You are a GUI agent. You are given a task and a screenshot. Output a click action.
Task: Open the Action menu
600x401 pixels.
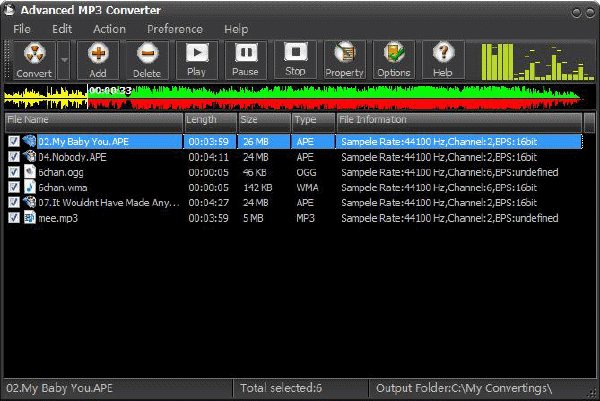109,29
